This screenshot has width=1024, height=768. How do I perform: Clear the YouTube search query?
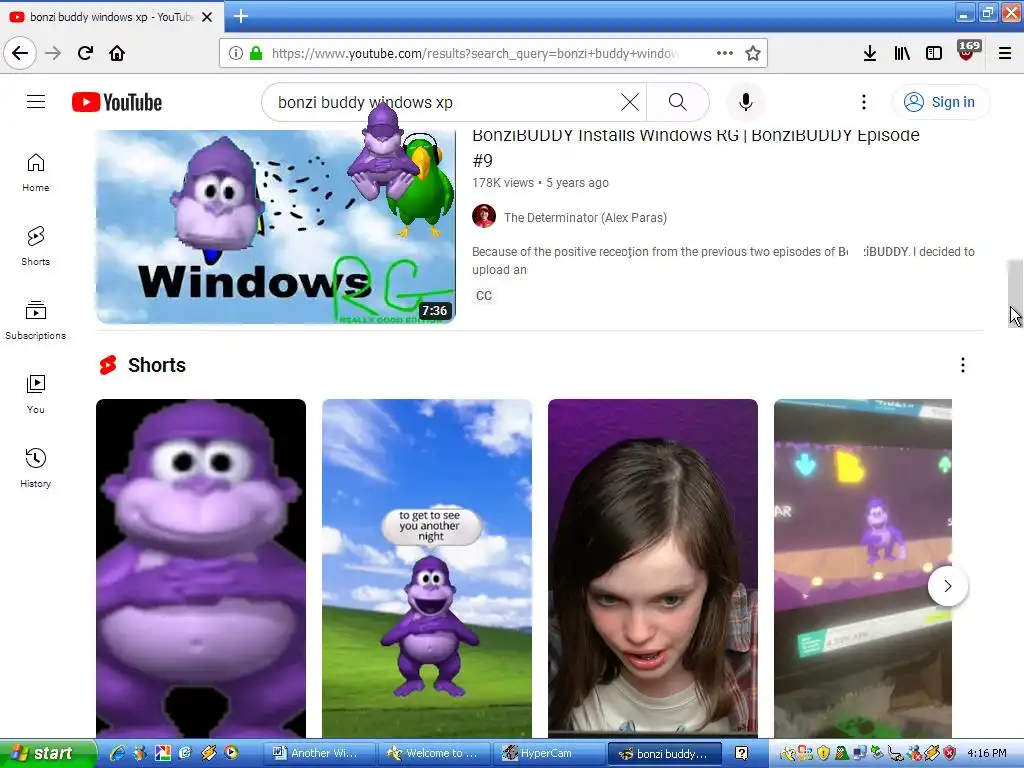click(x=630, y=102)
